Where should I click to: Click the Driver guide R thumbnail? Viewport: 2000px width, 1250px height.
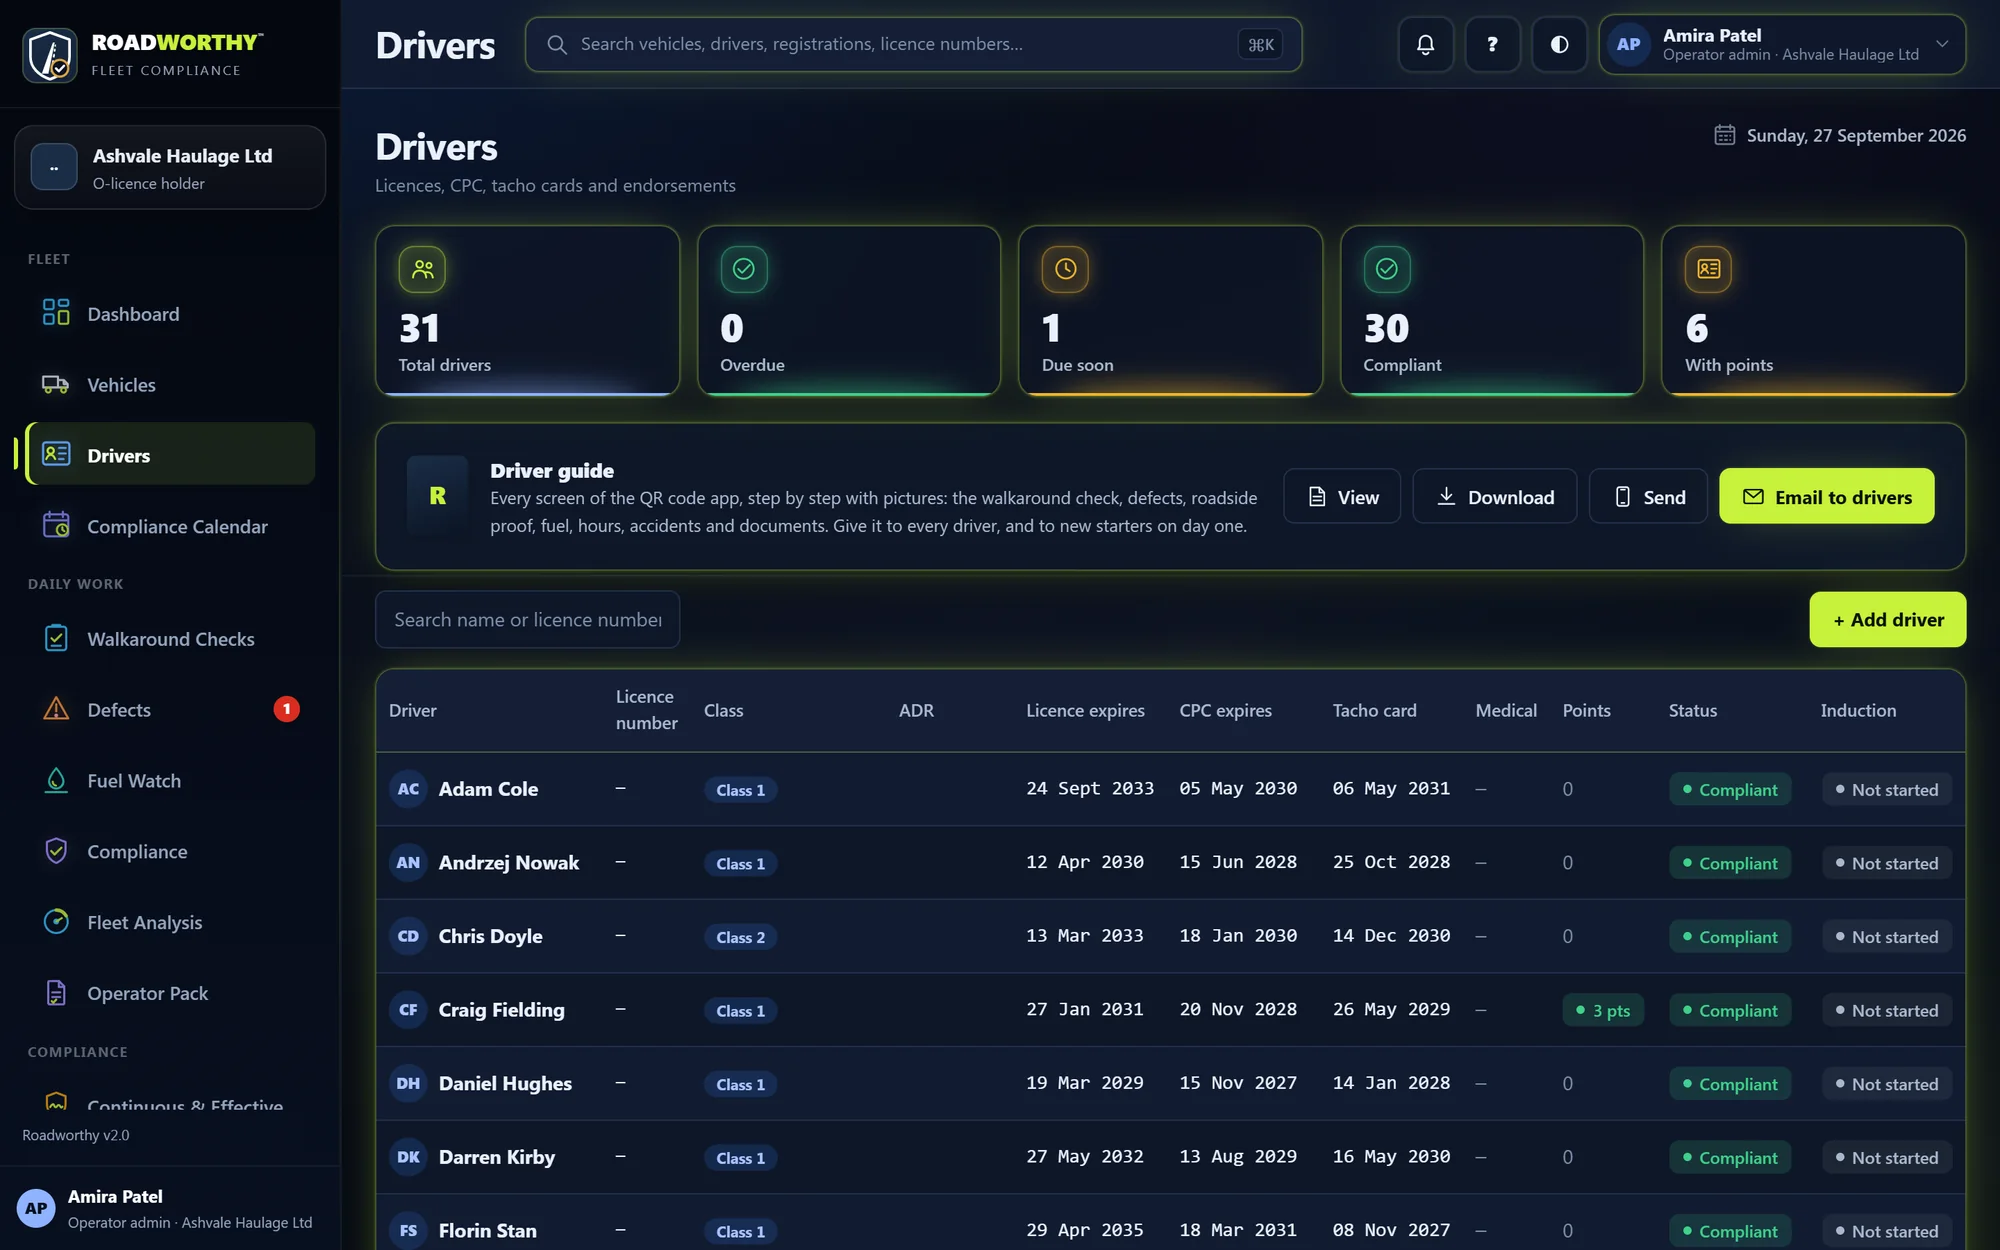point(437,496)
